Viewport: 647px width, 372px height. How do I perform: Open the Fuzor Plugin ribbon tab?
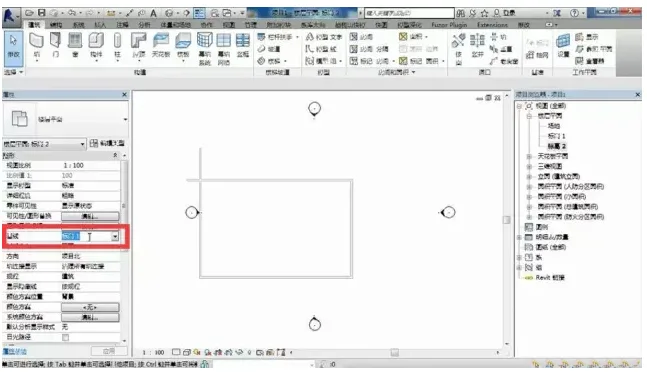(449, 25)
